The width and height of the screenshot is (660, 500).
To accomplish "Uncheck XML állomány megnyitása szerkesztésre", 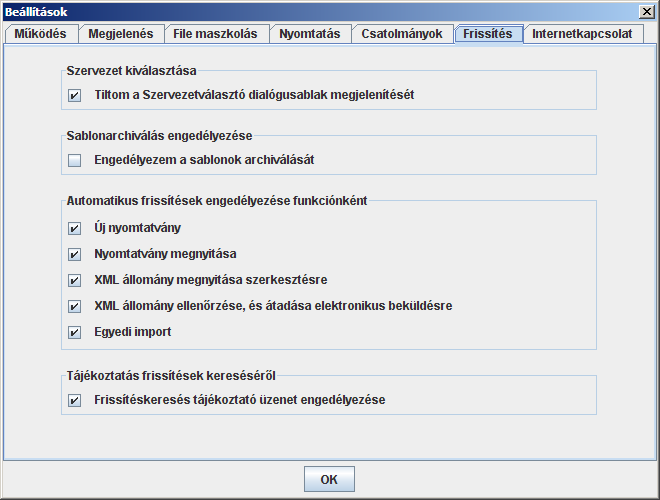I will [75, 280].
